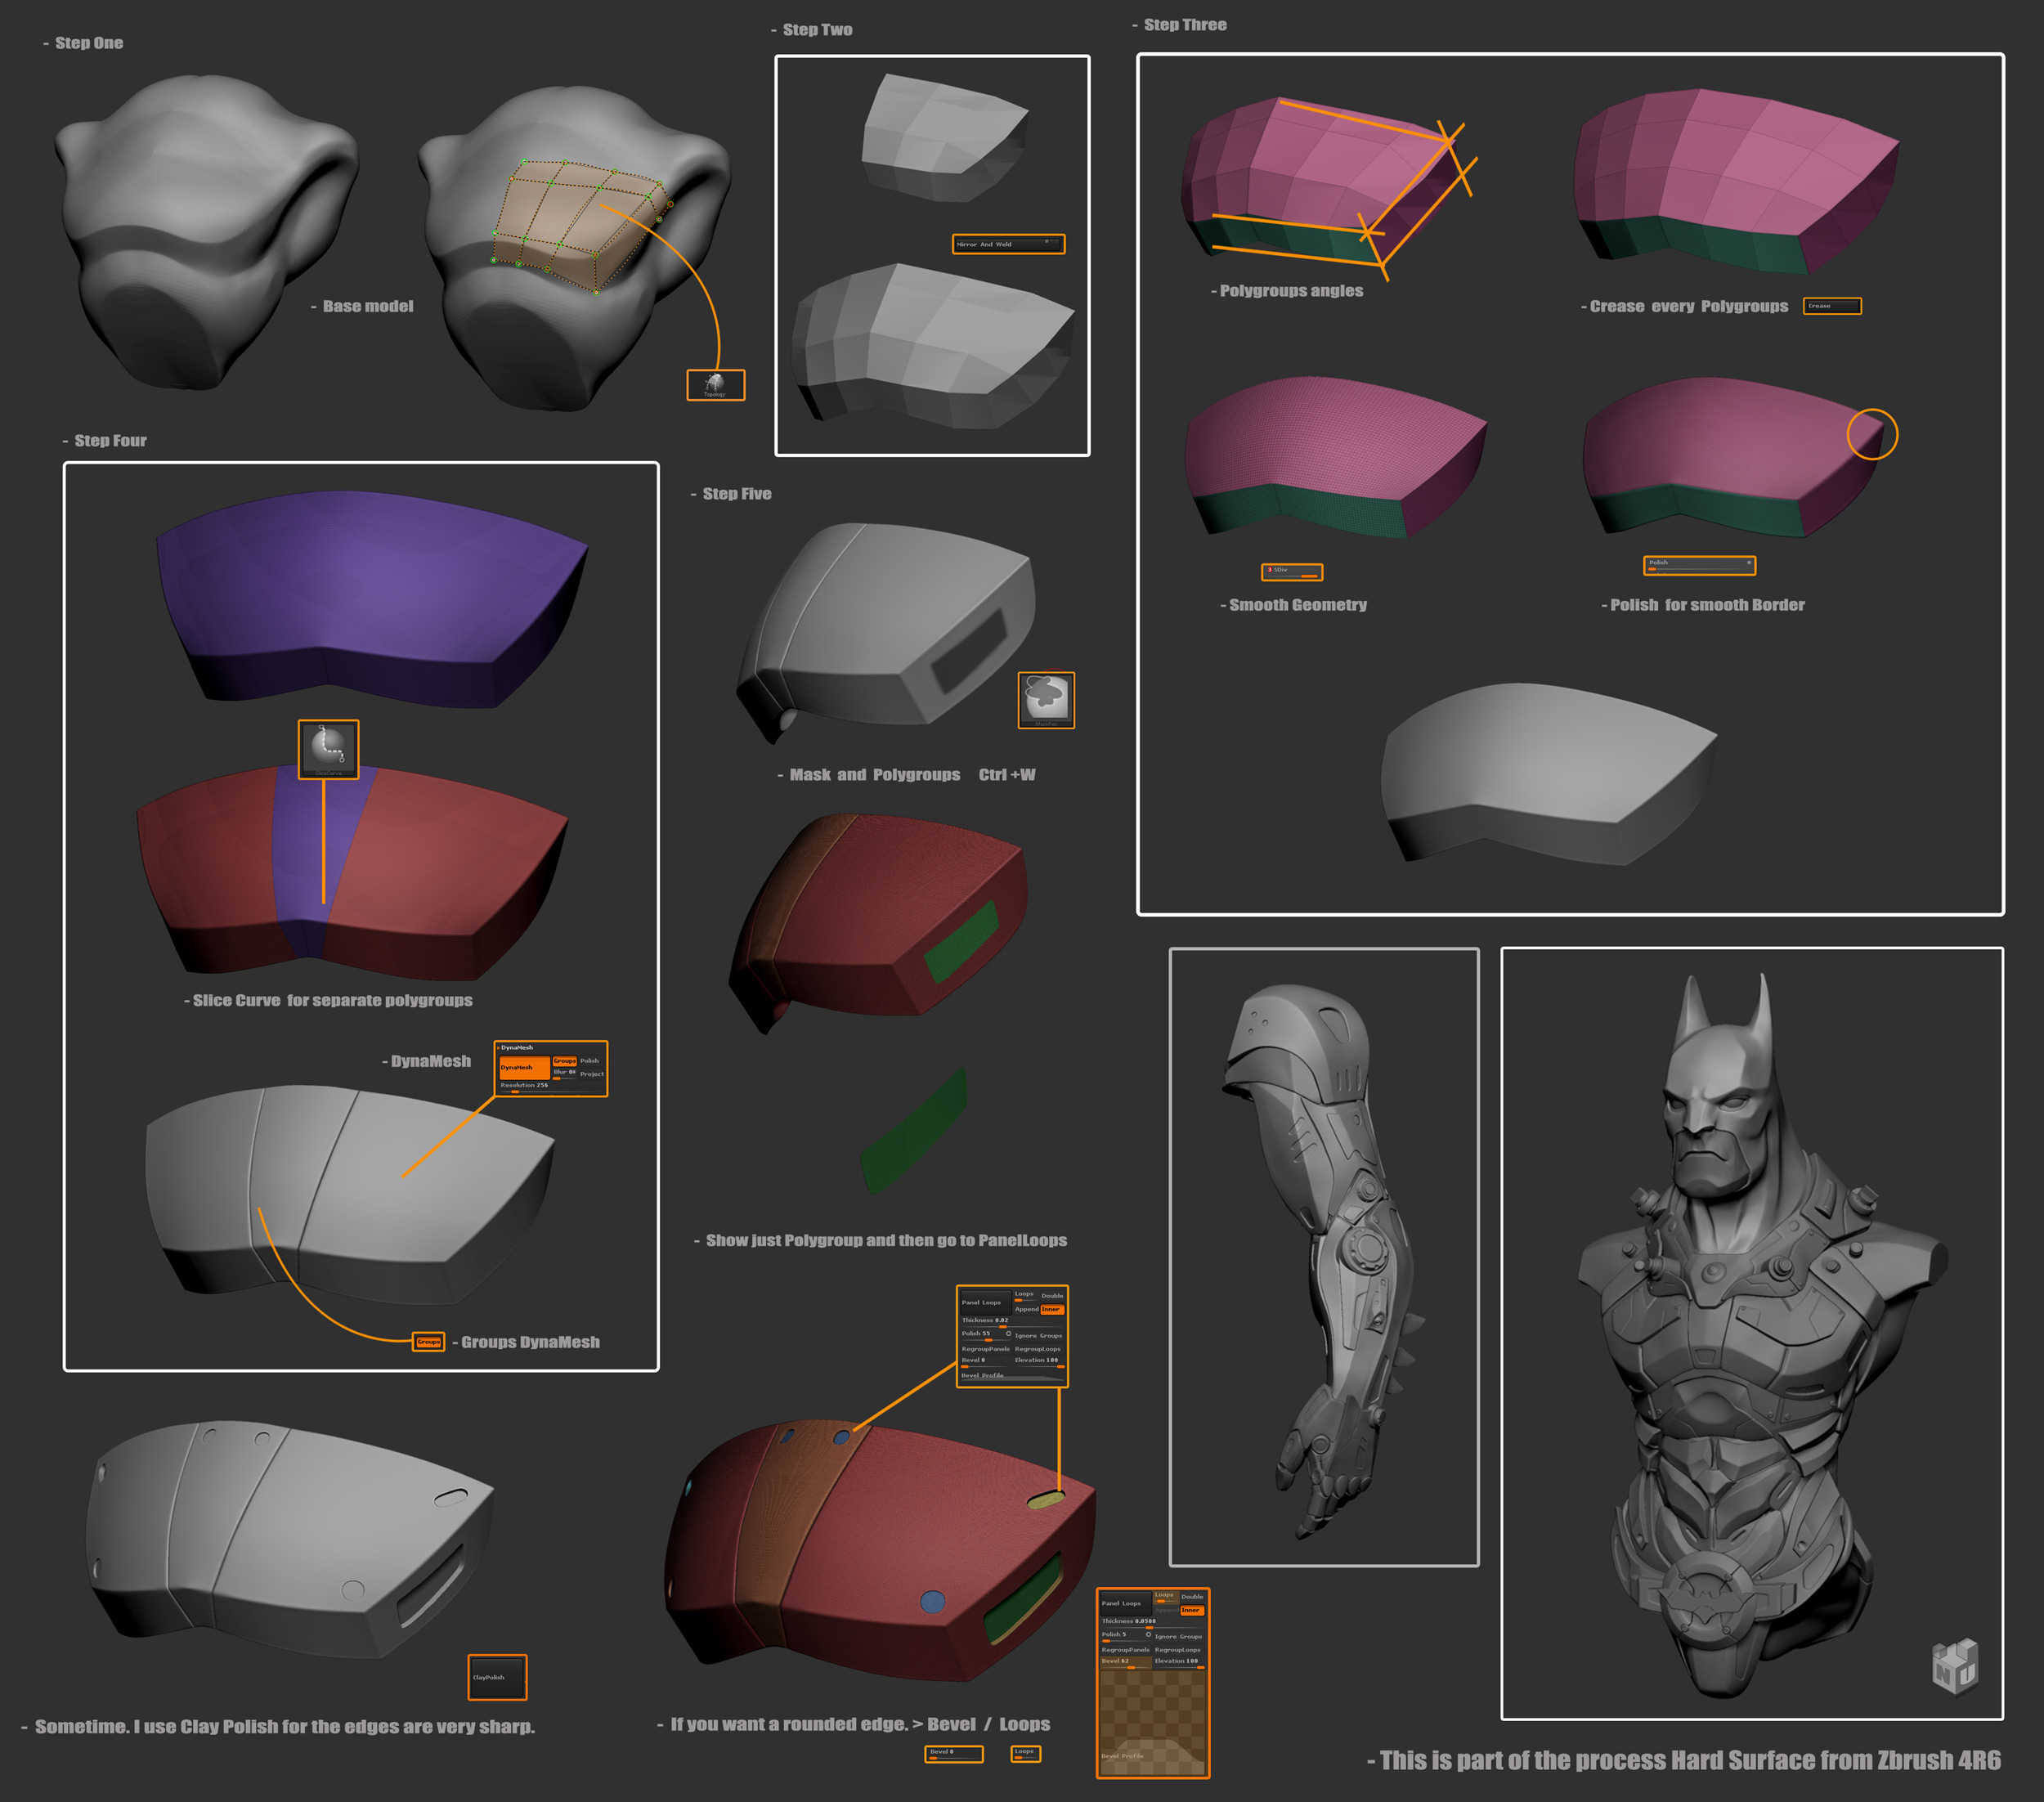The width and height of the screenshot is (2044, 1802).
Task: Toggle Inner in Thickness 0.02 panel
Action: (1053, 1310)
